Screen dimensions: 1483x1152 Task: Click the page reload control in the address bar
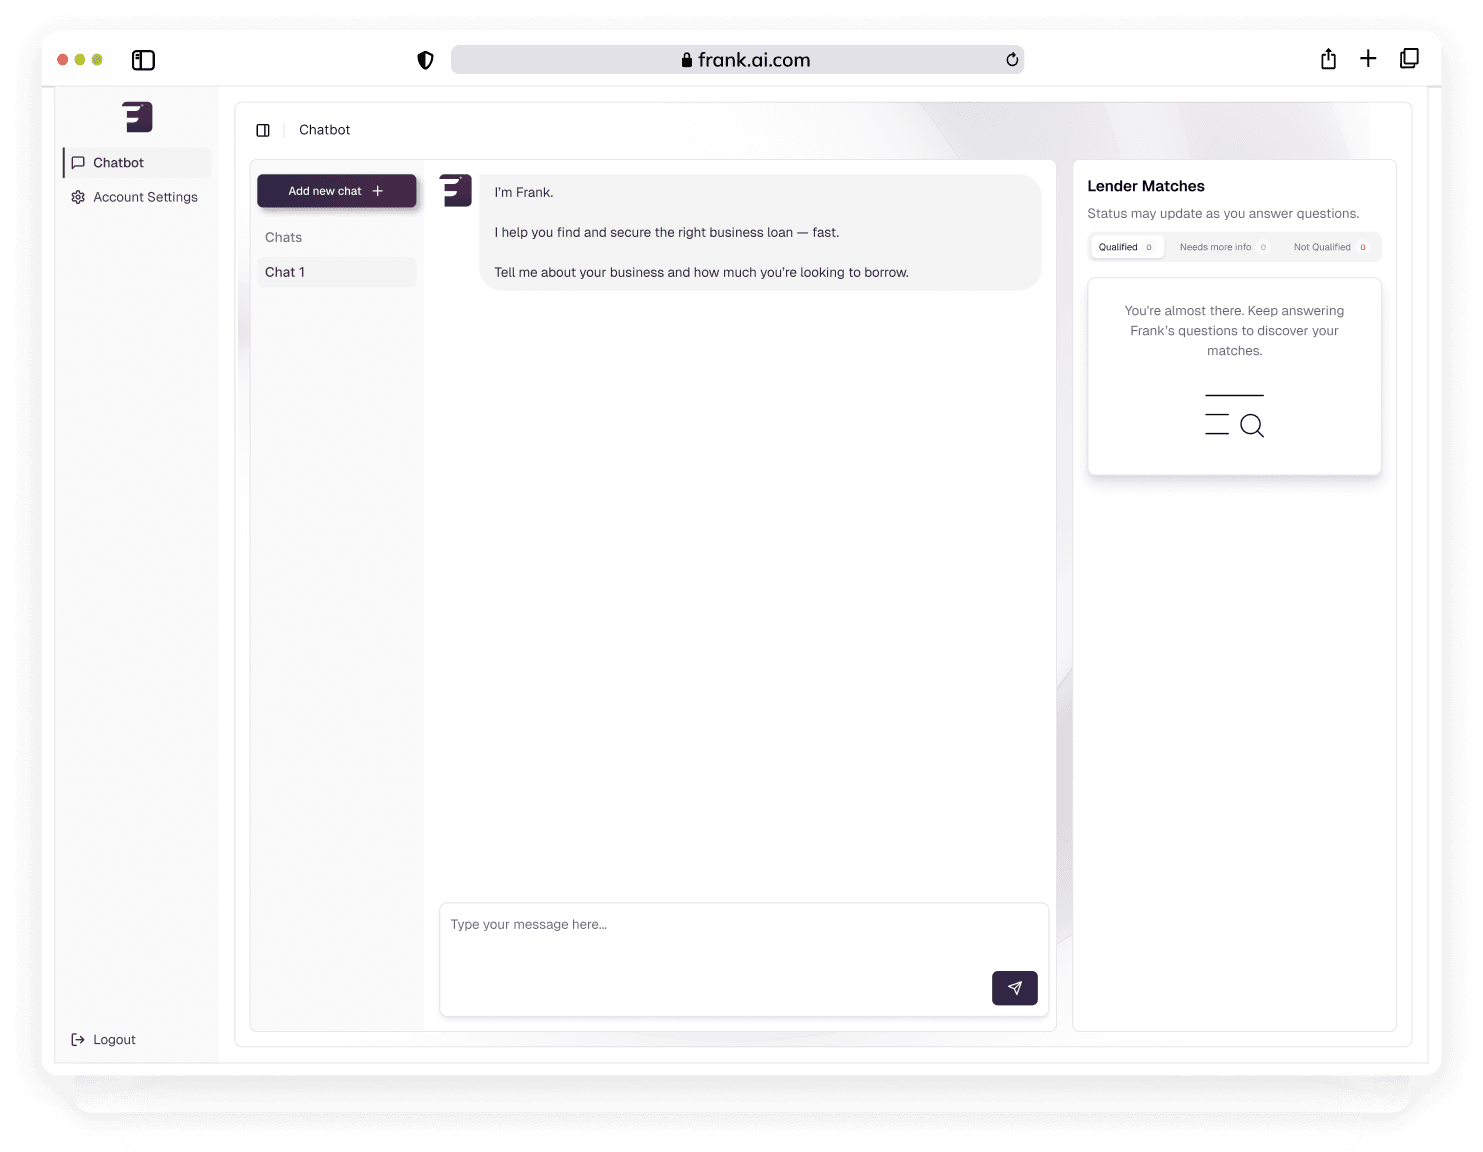(x=1009, y=59)
